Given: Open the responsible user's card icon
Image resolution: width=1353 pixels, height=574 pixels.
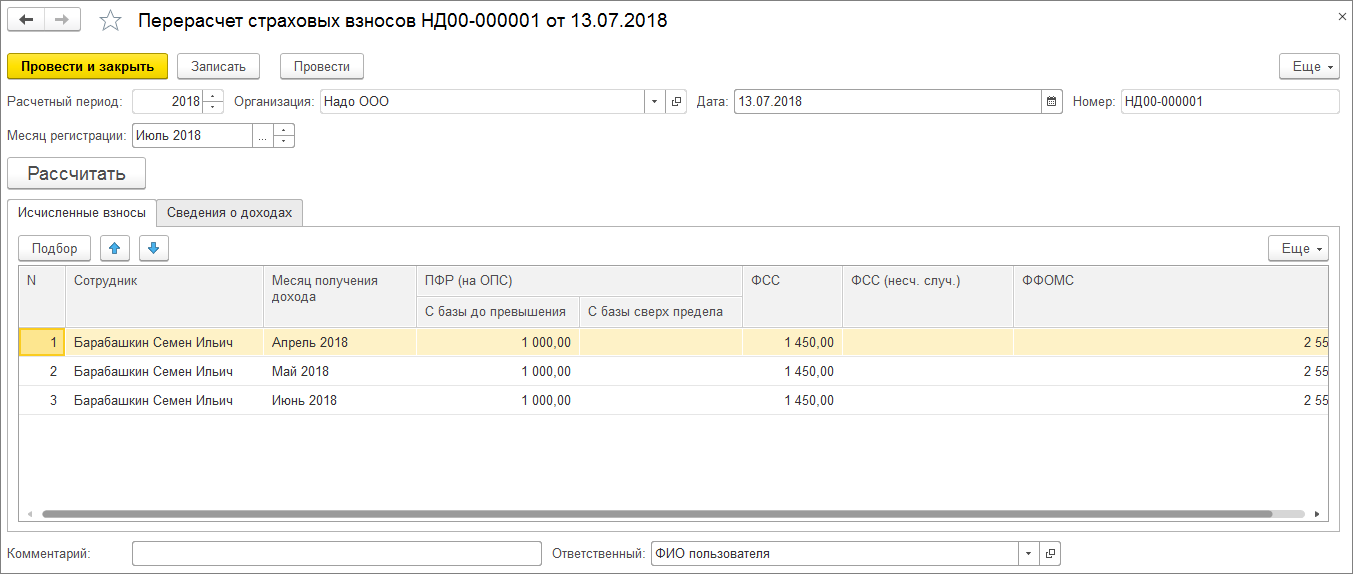Looking at the screenshot, I should (1050, 554).
